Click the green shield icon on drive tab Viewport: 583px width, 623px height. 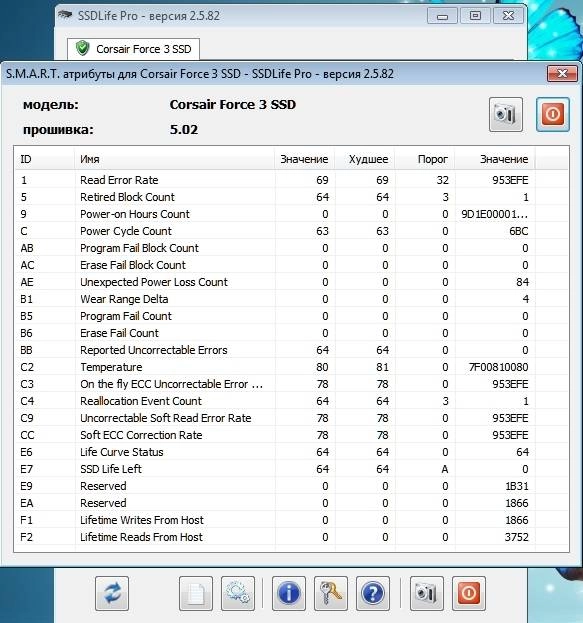83,48
